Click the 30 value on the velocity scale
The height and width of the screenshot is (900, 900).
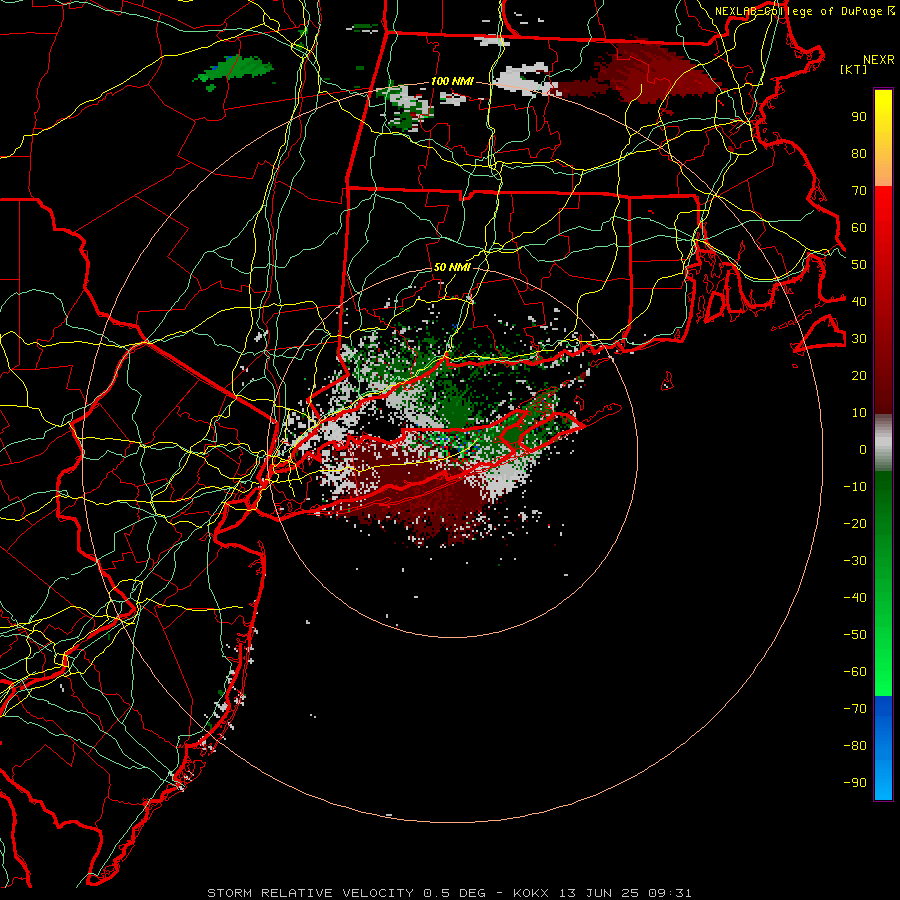click(x=859, y=339)
